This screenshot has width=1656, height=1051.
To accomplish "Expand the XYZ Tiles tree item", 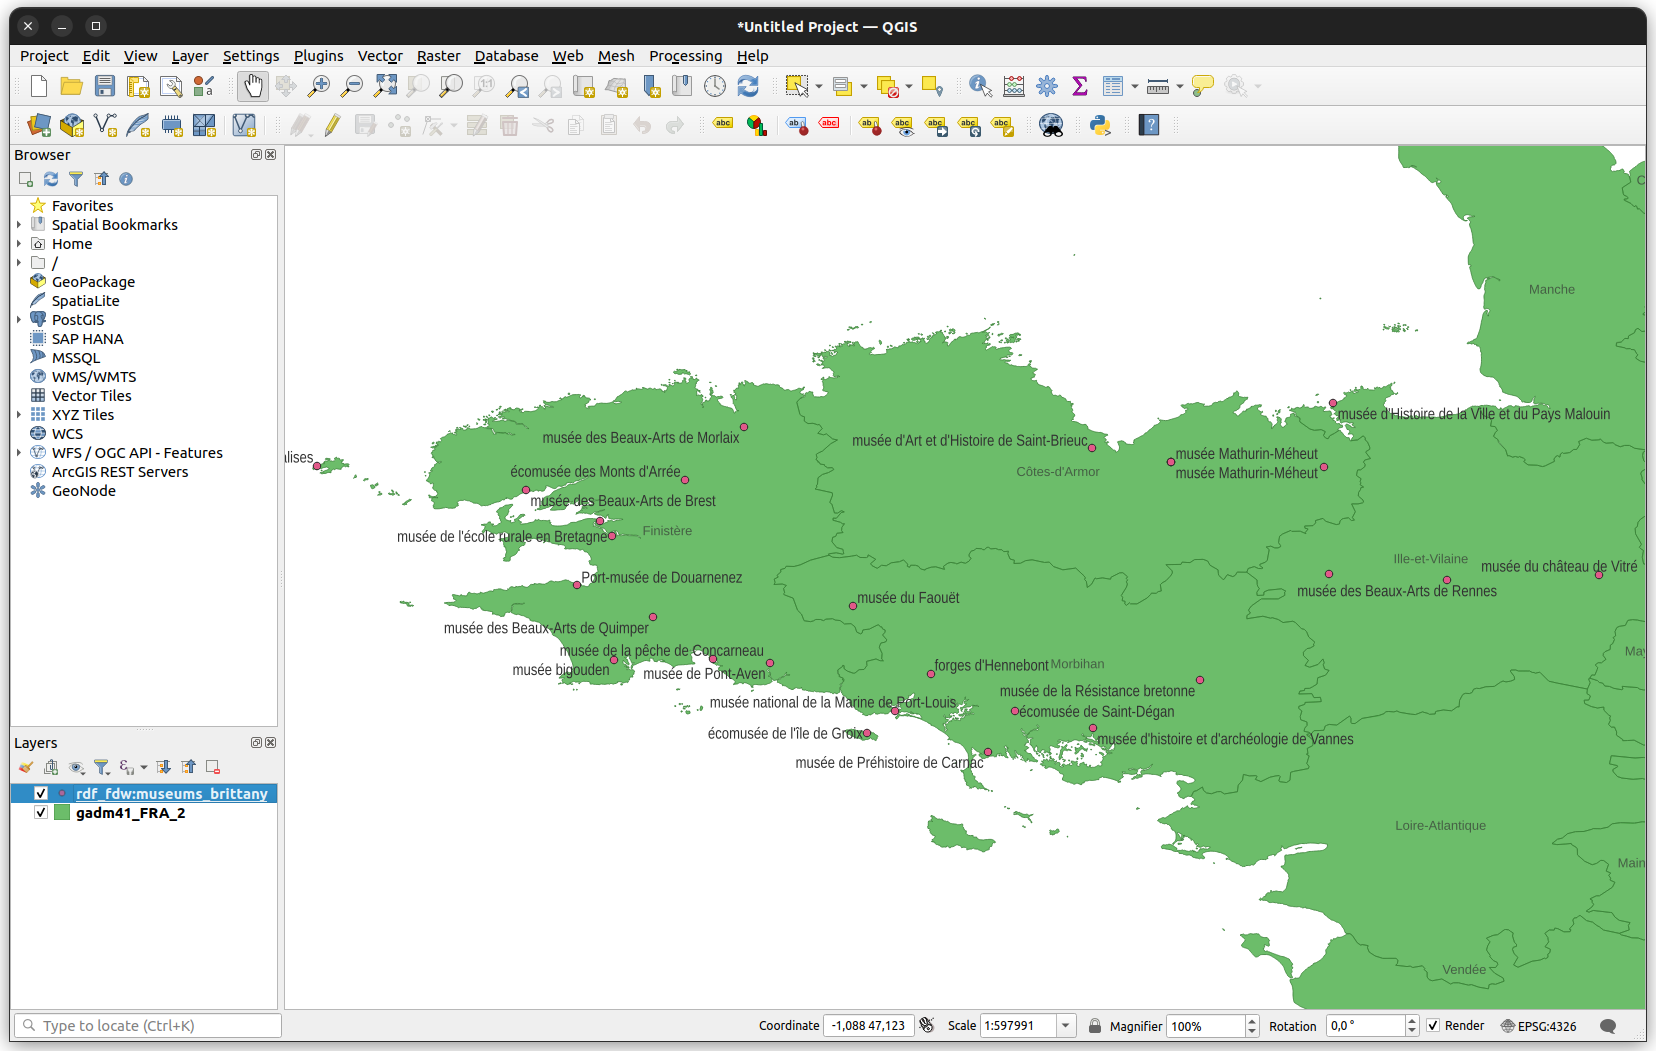I will [19, 415].
